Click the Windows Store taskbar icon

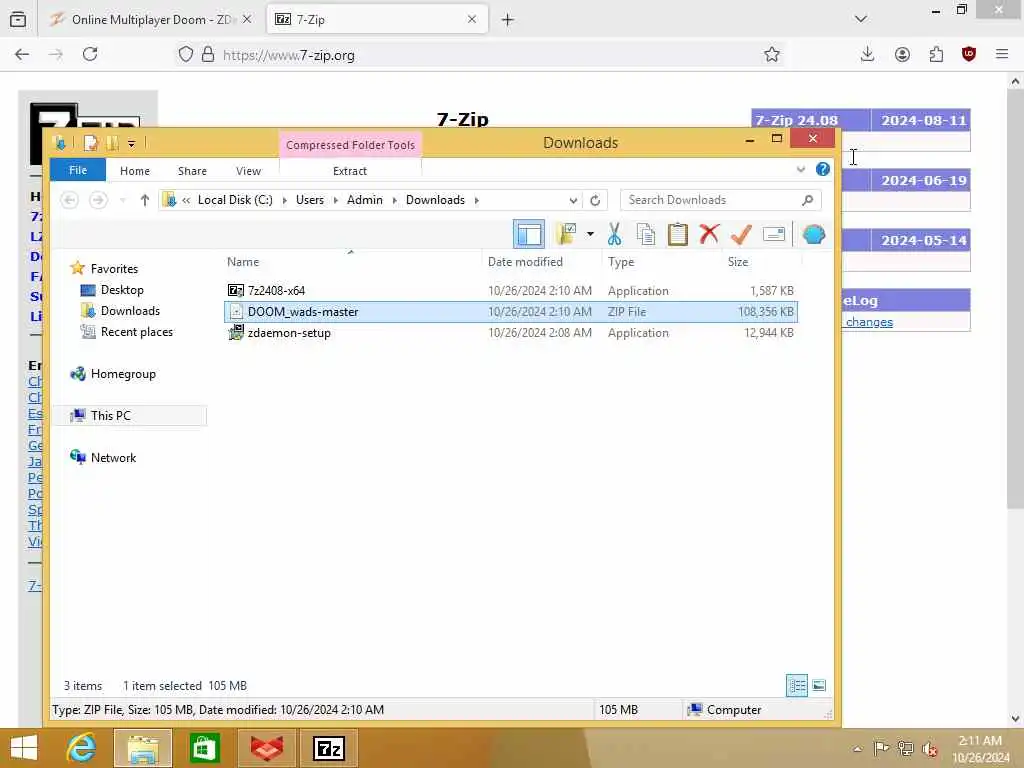click(204, 748)
